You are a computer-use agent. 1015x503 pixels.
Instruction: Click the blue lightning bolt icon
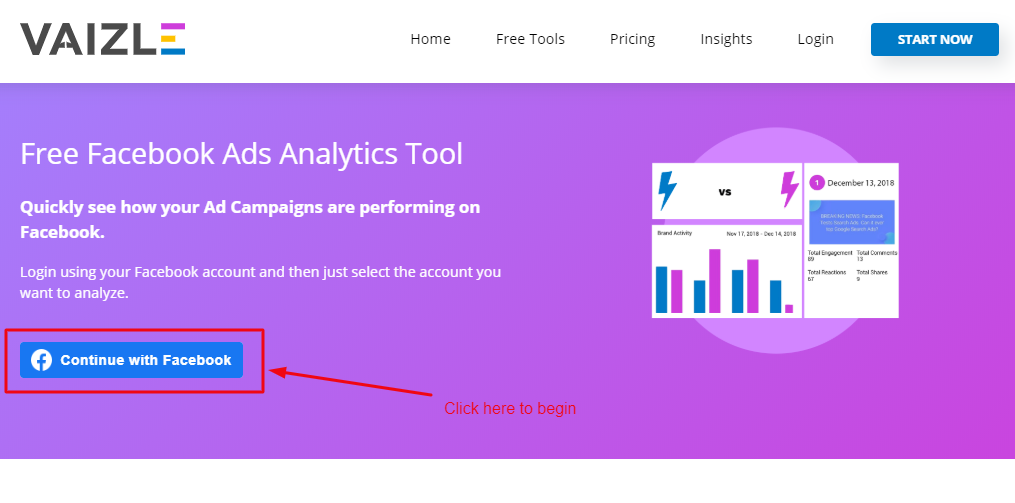667,191
